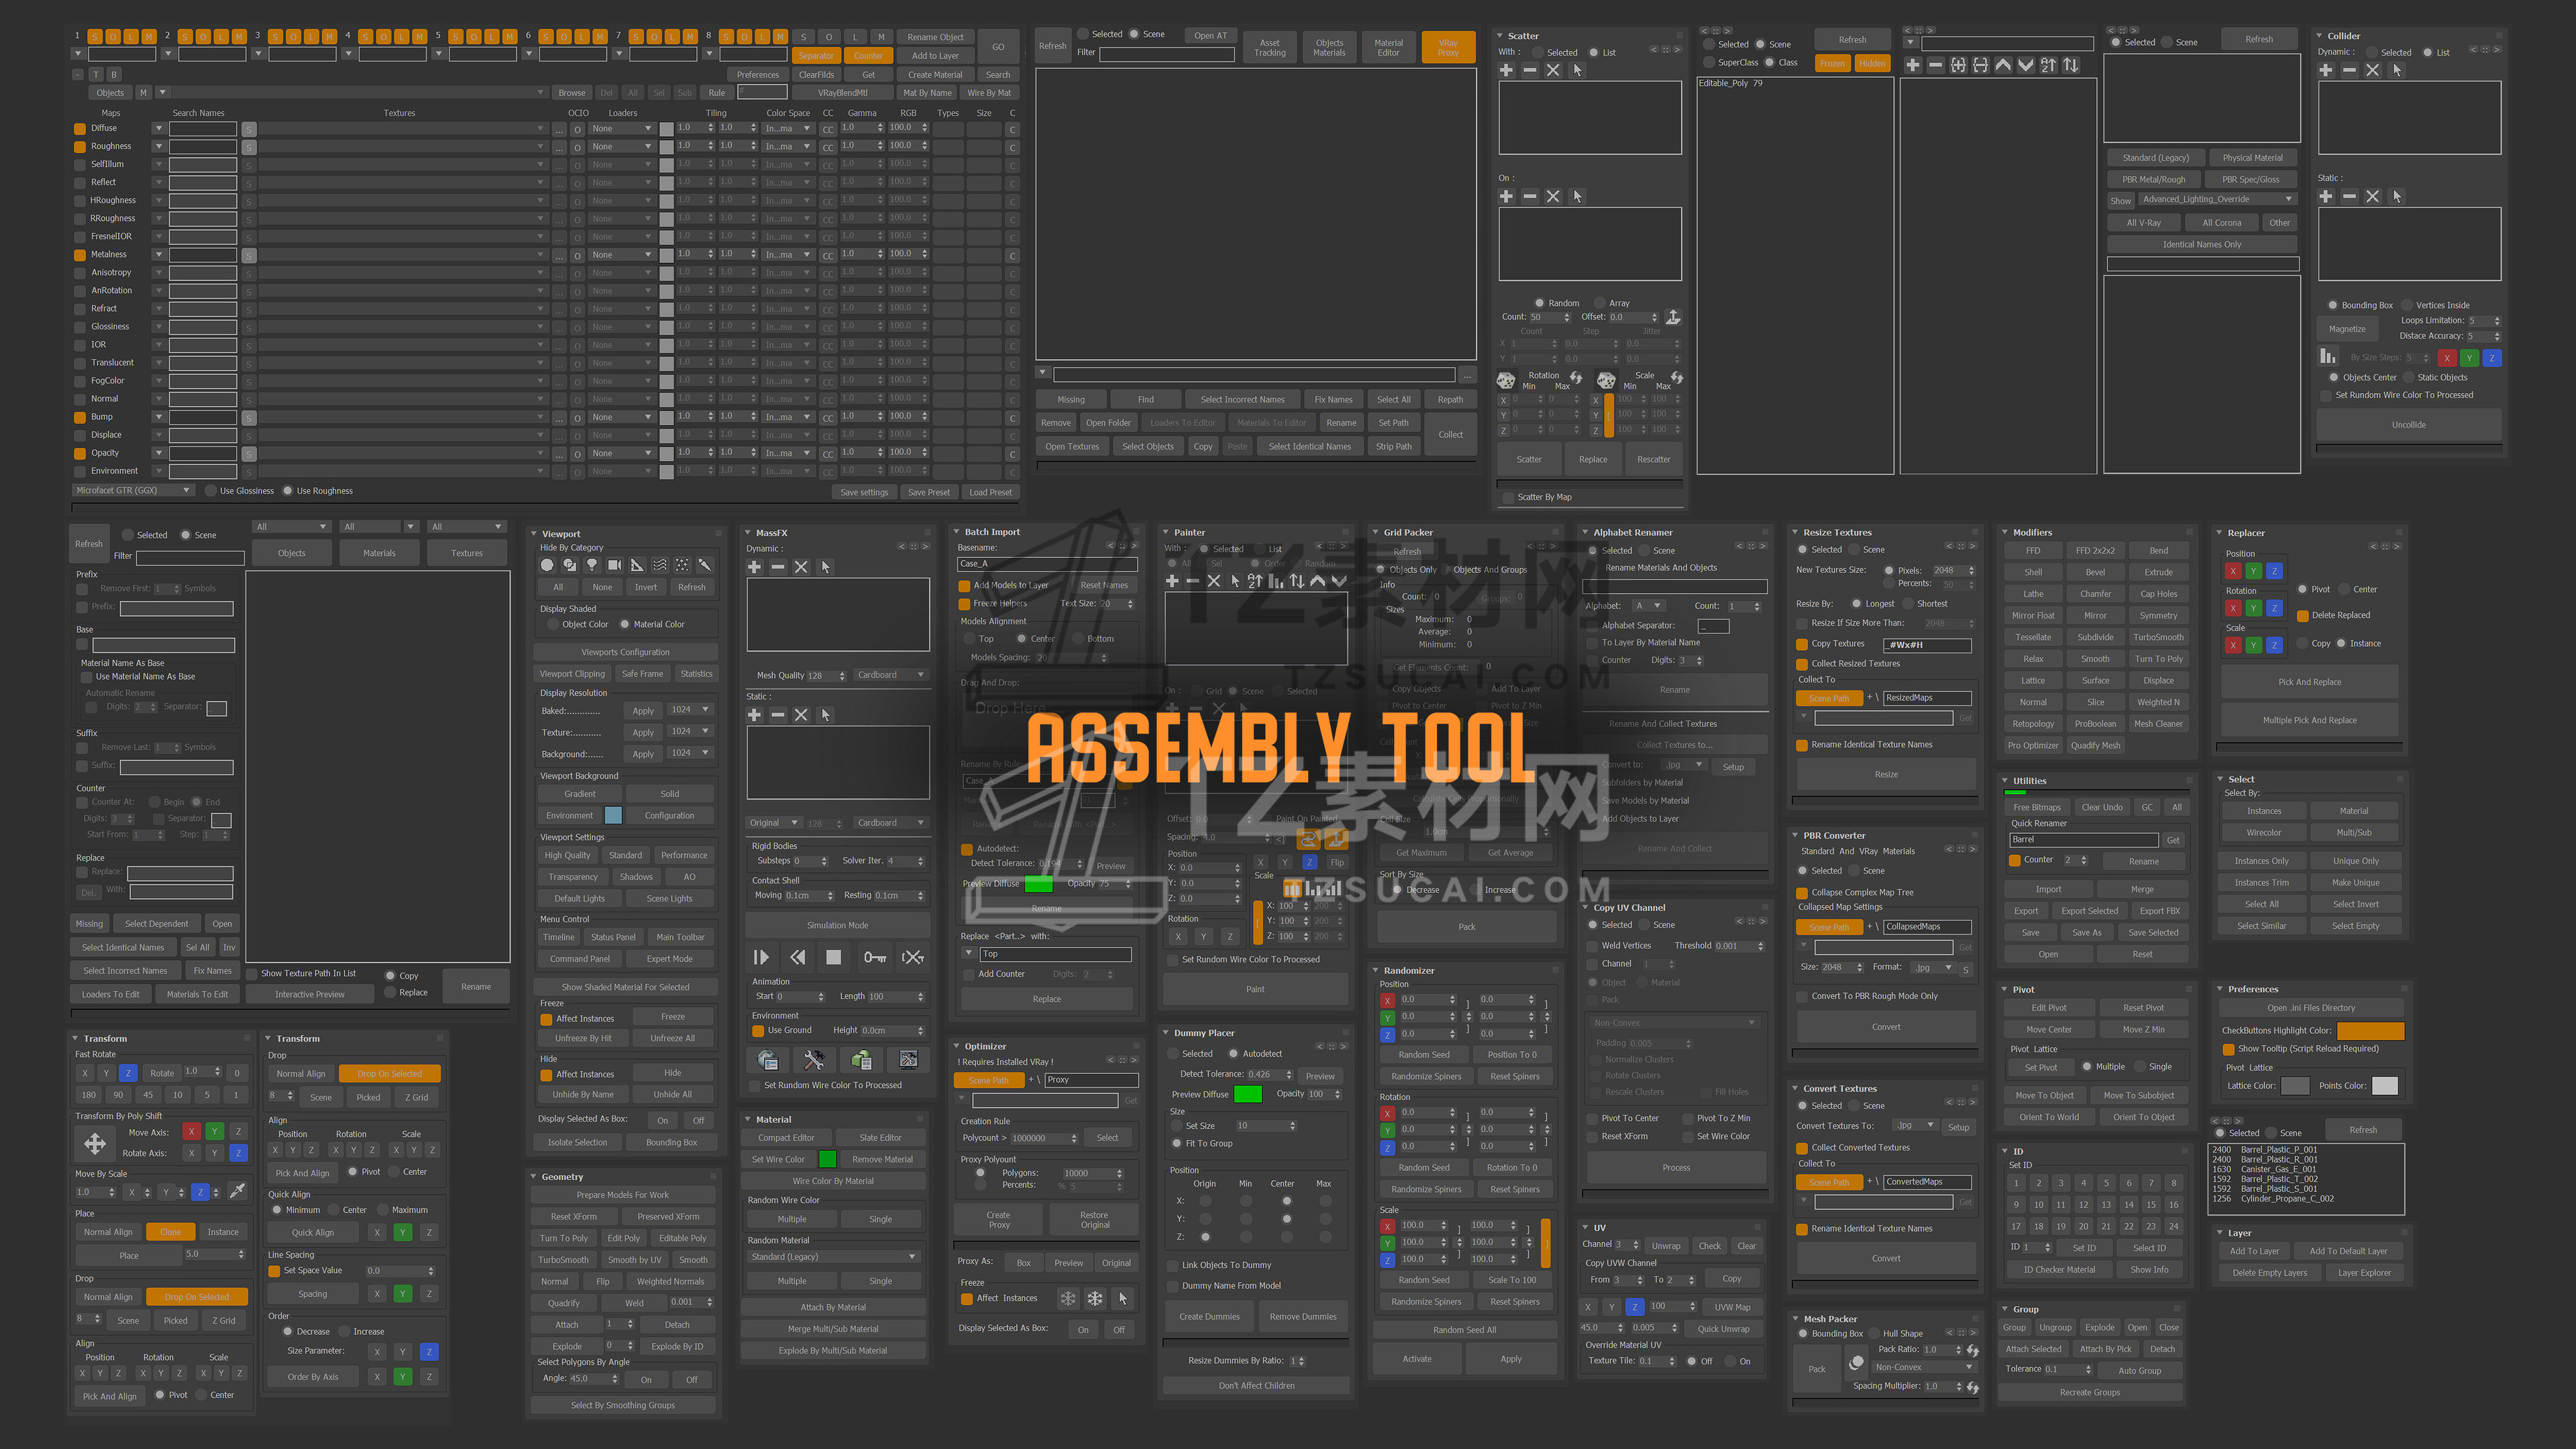2576x1449 pixels.
Task: Click Rescatter button in Scatter panel
Action: (x=1653, y=459)
